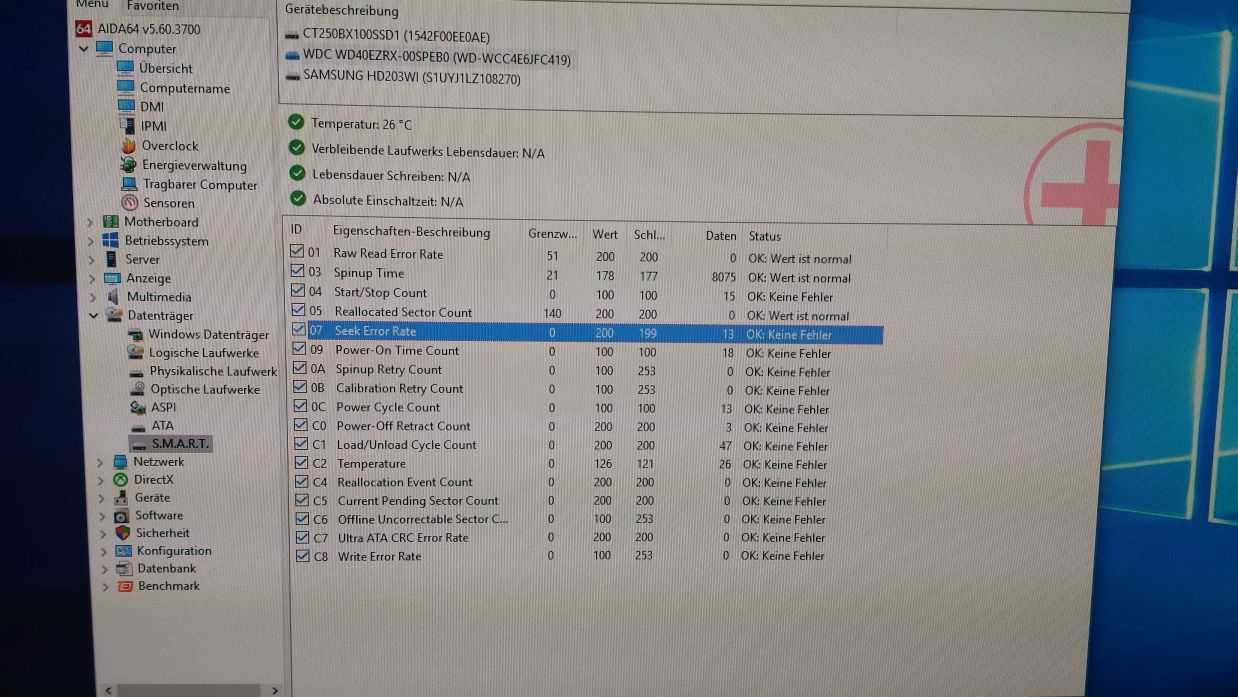Expand the Server tree node
Screen dimensions: 1238x697
pos(90,260)
